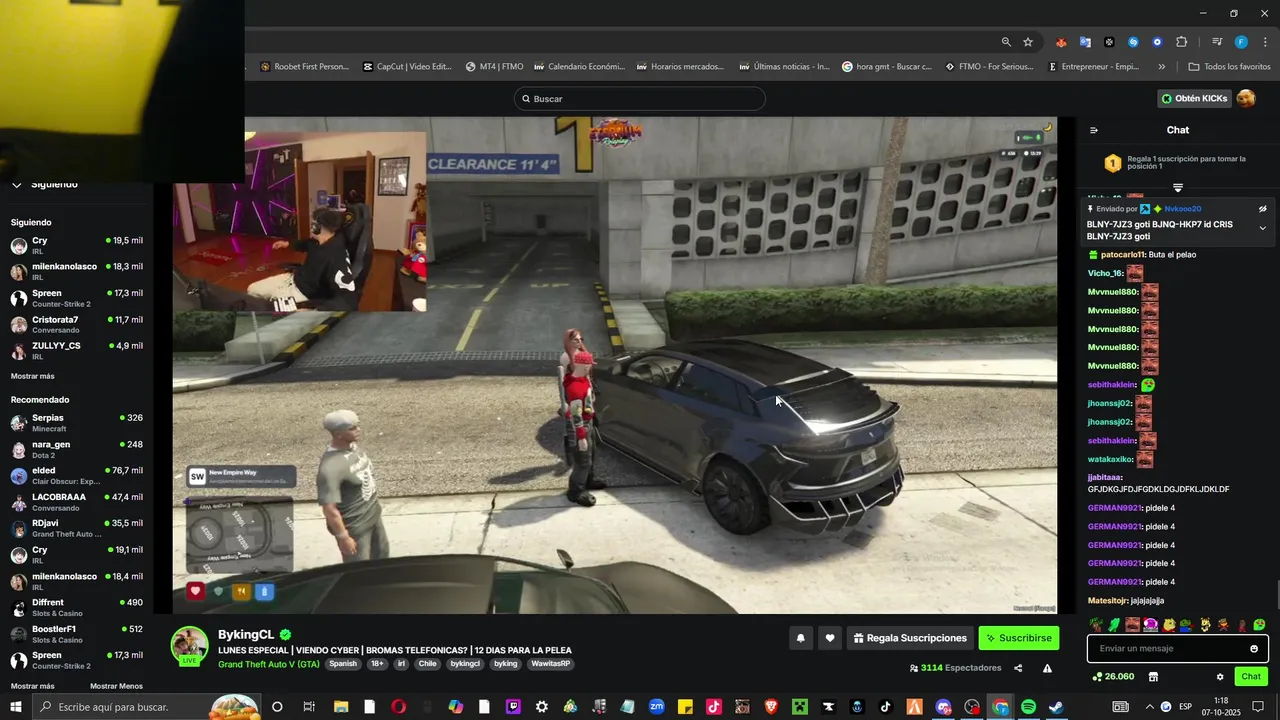This screenshot has height=720, width=1280.
Task: Click the green Chat send button
Action: 1251,677
